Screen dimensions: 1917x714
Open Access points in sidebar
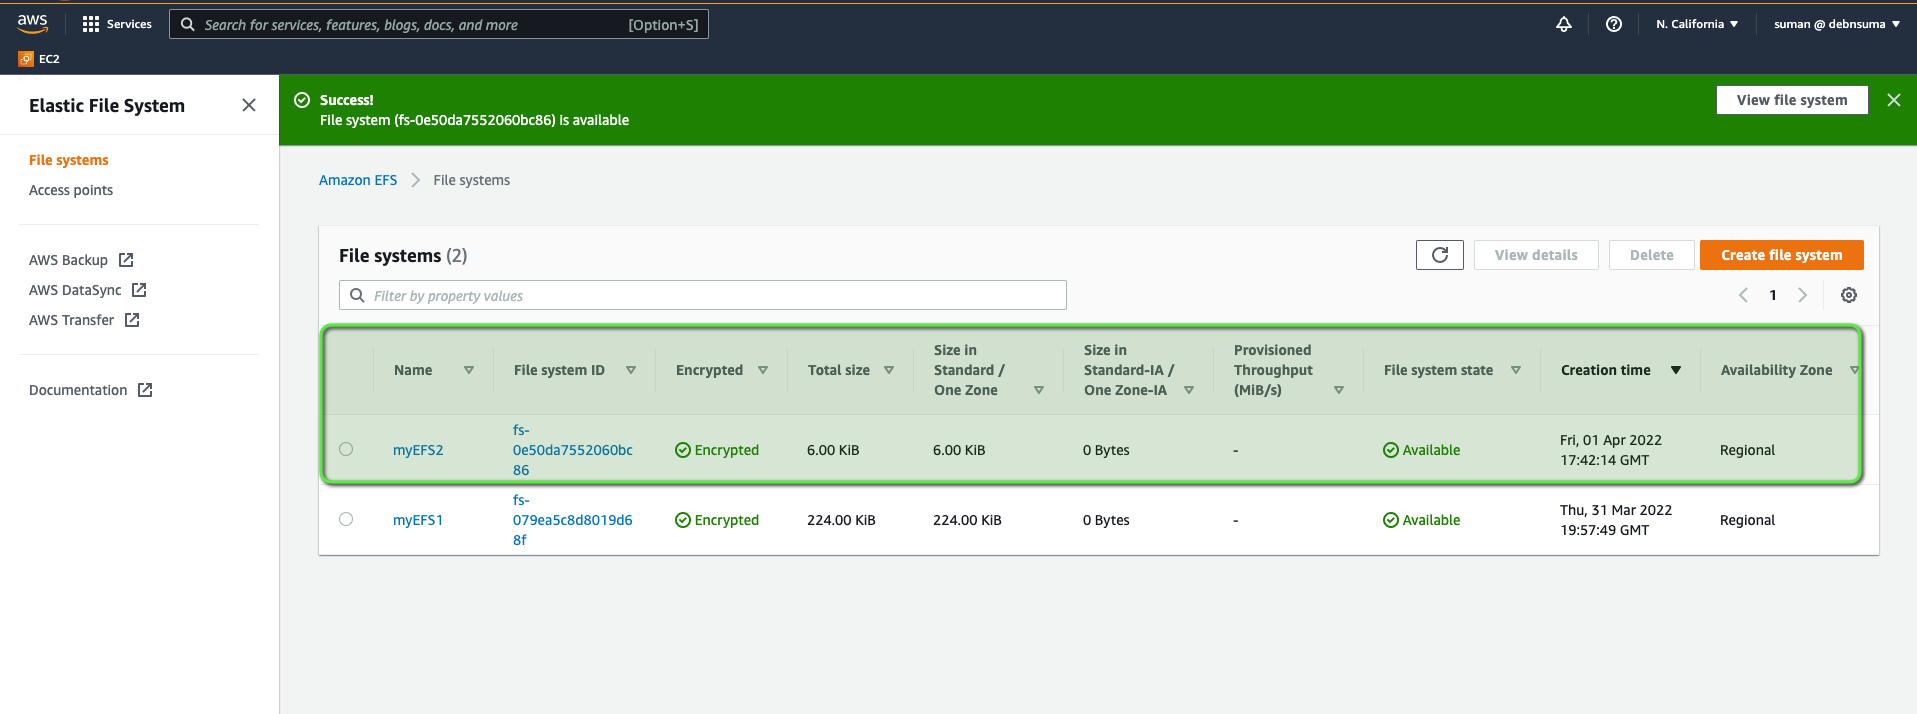pos(71,190)
